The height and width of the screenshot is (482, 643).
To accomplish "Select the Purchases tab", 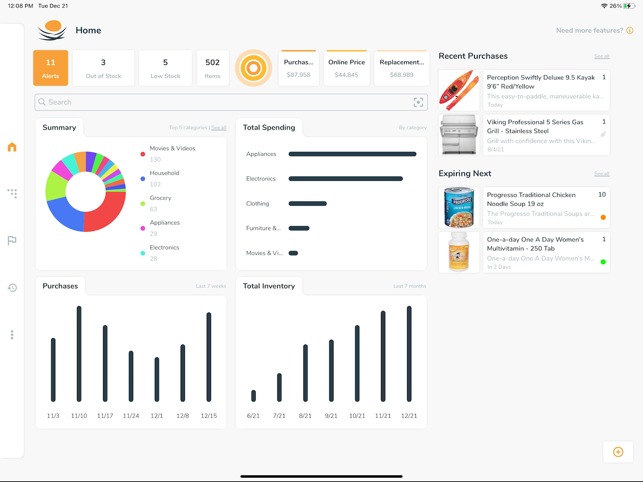I will pos(60,286).
